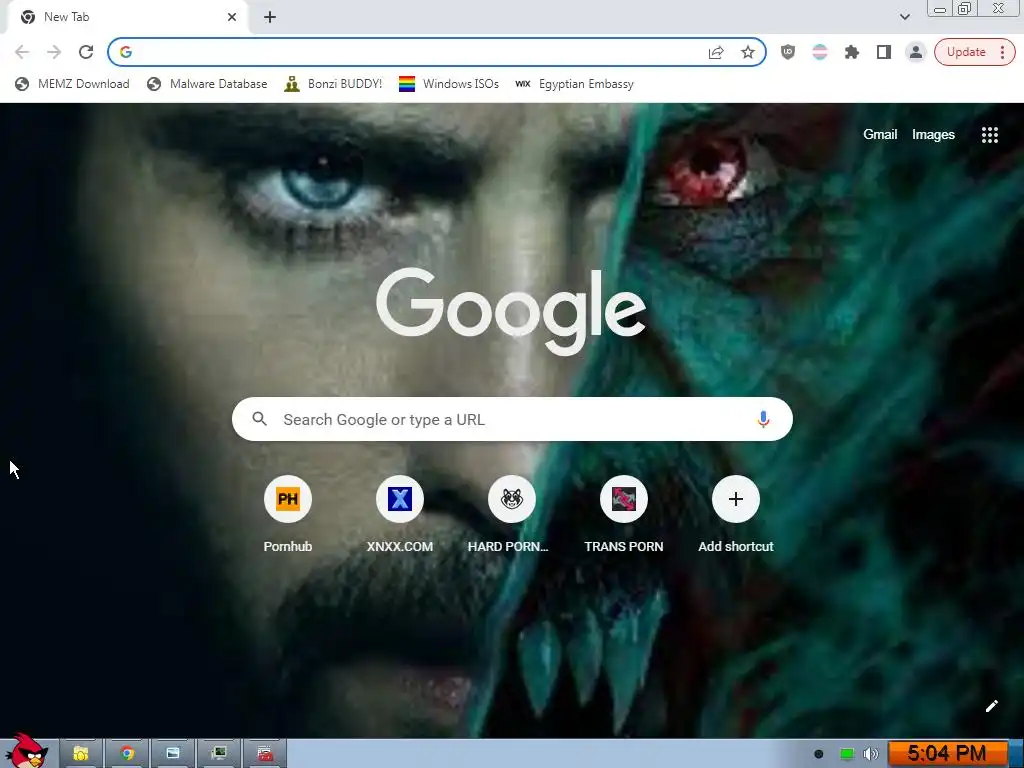Click the magnifier icon in search box
Viewport: 1024px width, 768px height.
click(259, 419)
